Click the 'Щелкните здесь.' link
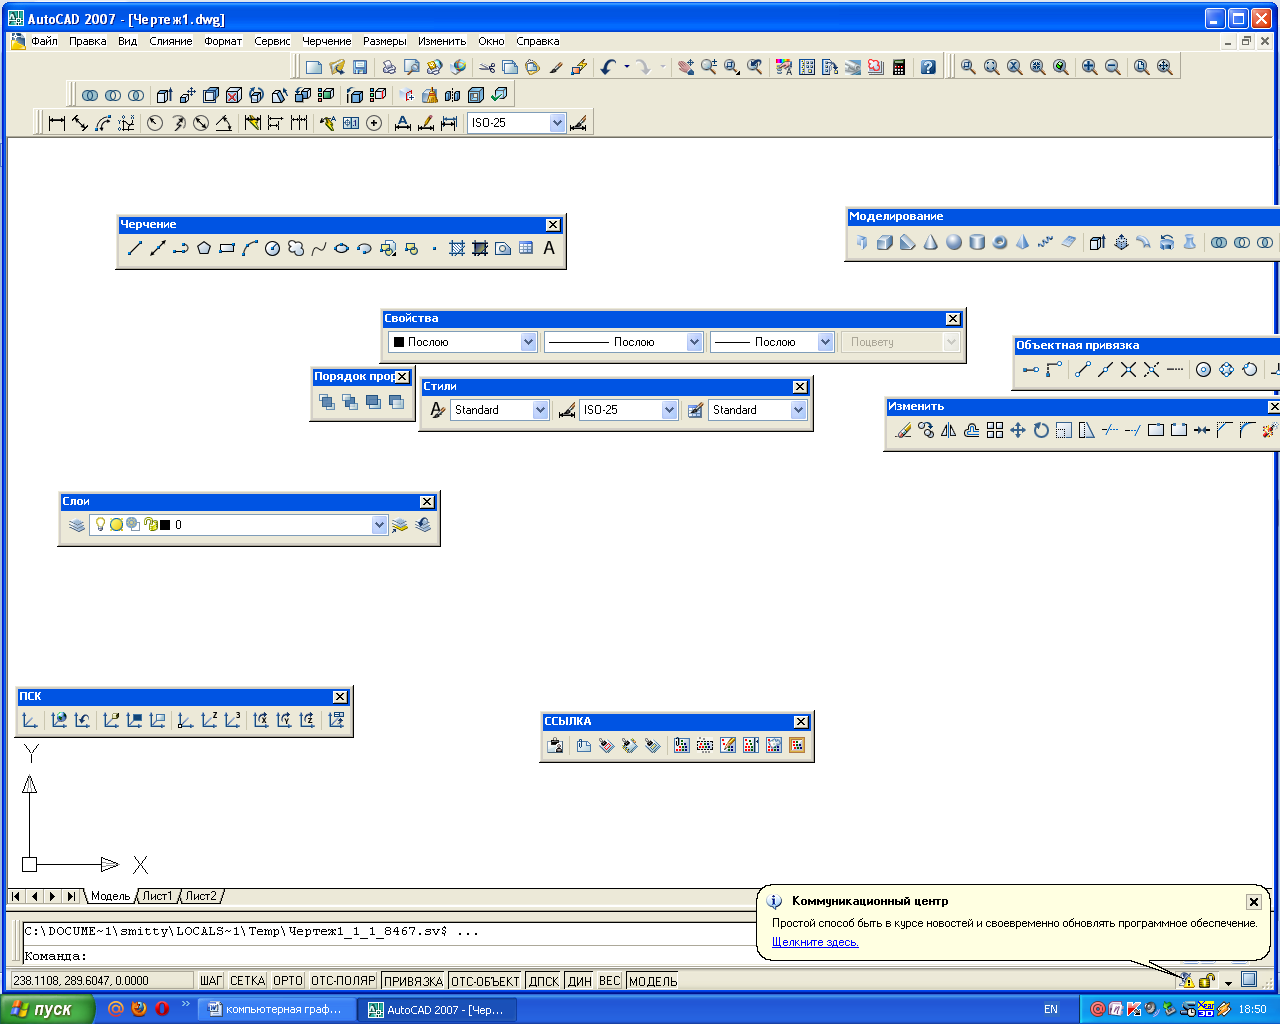 (815, 942)
